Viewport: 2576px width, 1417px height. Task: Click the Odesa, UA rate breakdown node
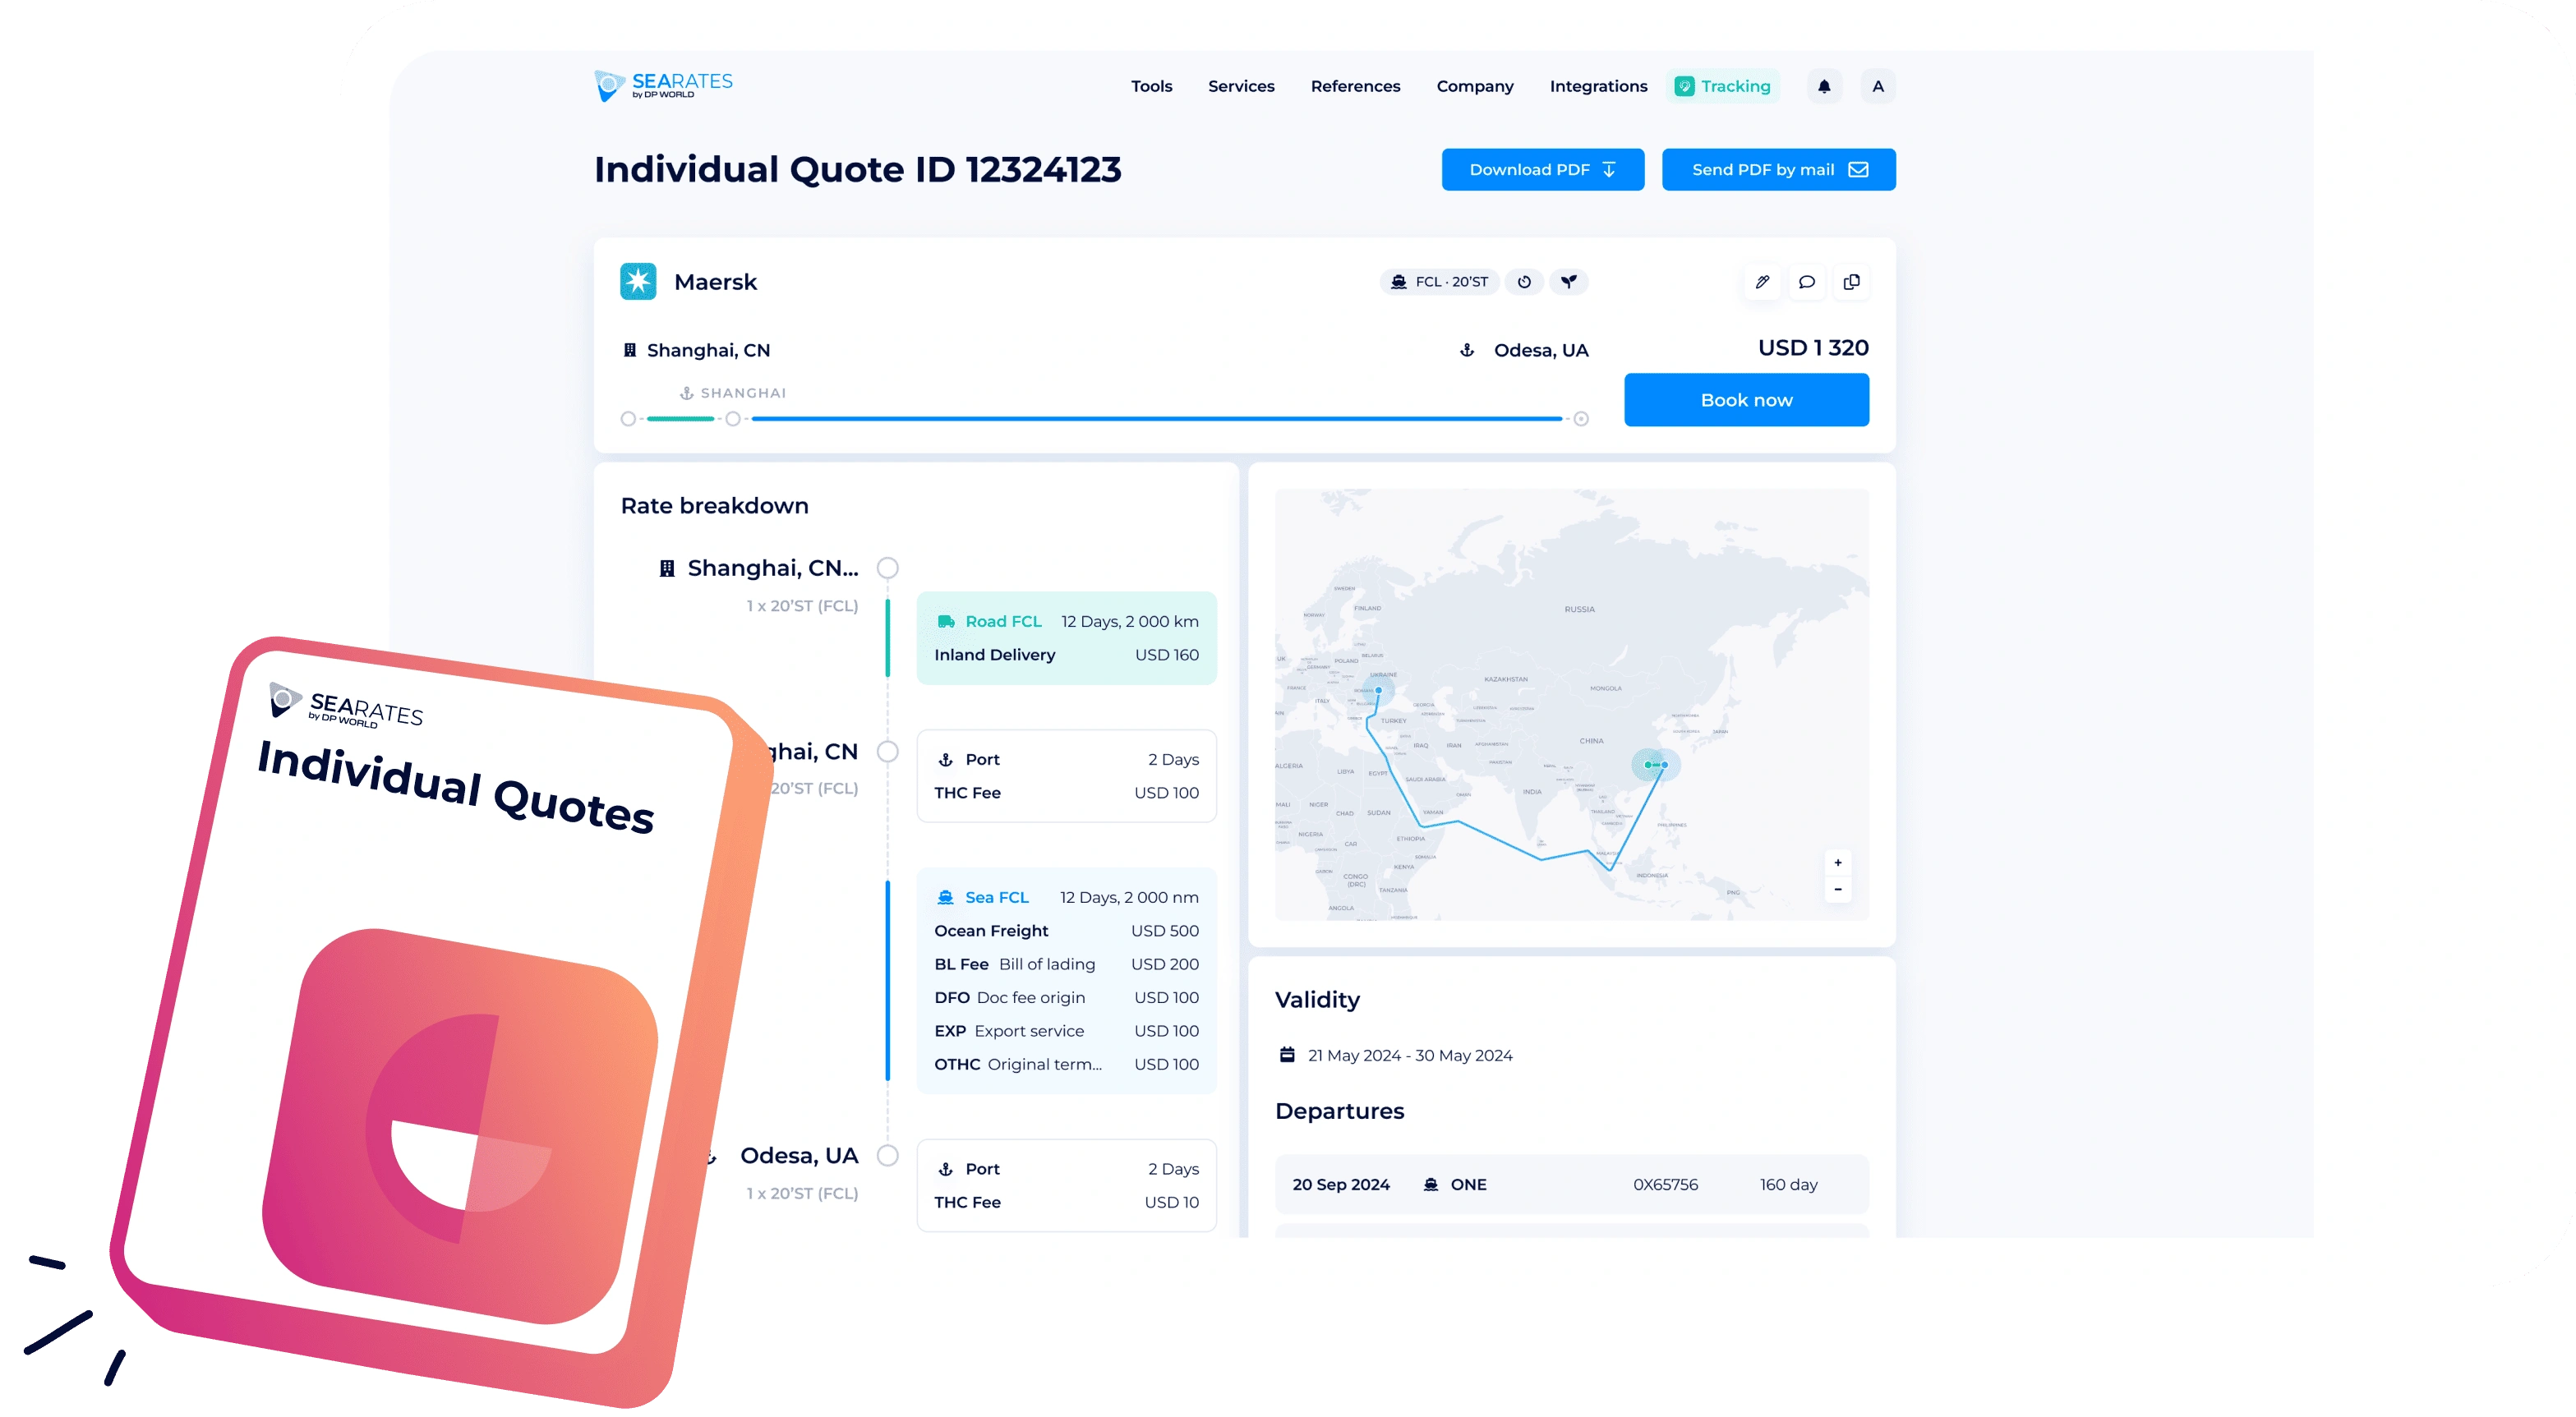(x=887, y=1155)
